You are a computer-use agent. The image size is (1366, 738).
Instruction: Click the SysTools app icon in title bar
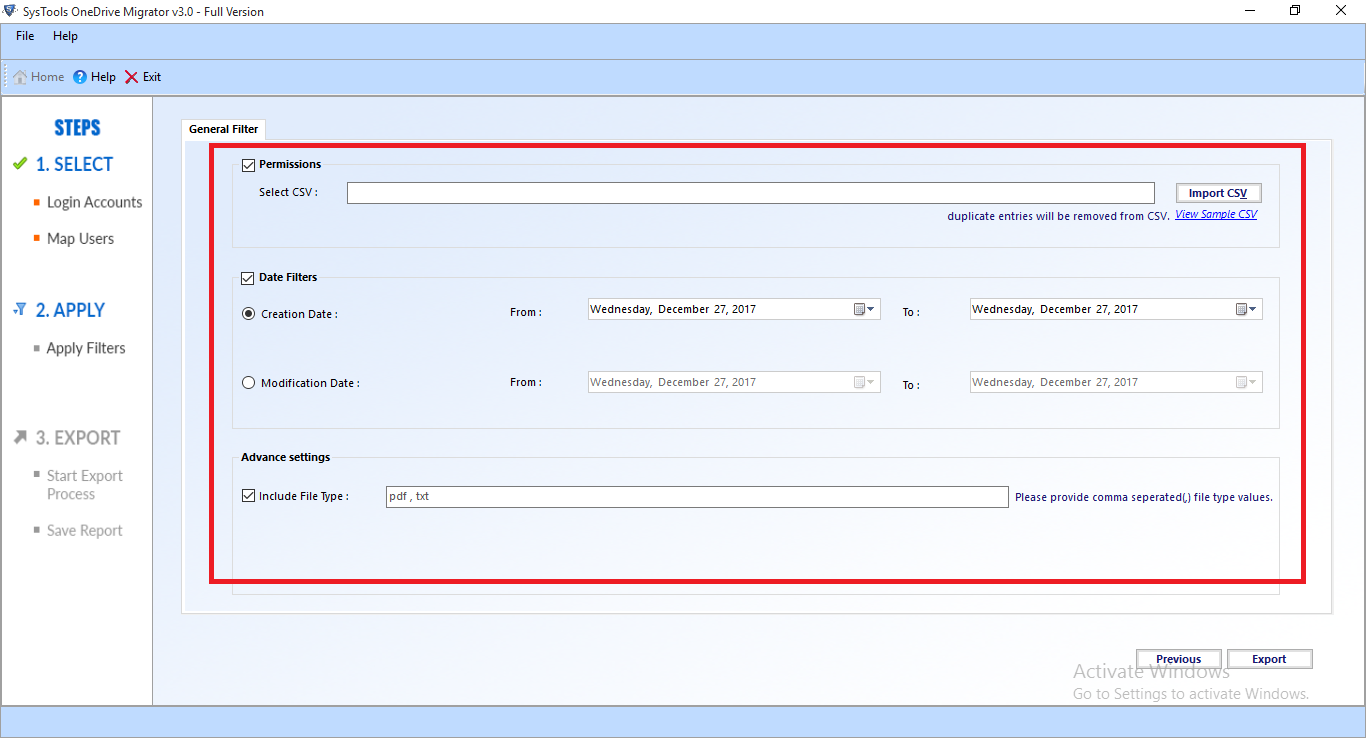point(10,11)
